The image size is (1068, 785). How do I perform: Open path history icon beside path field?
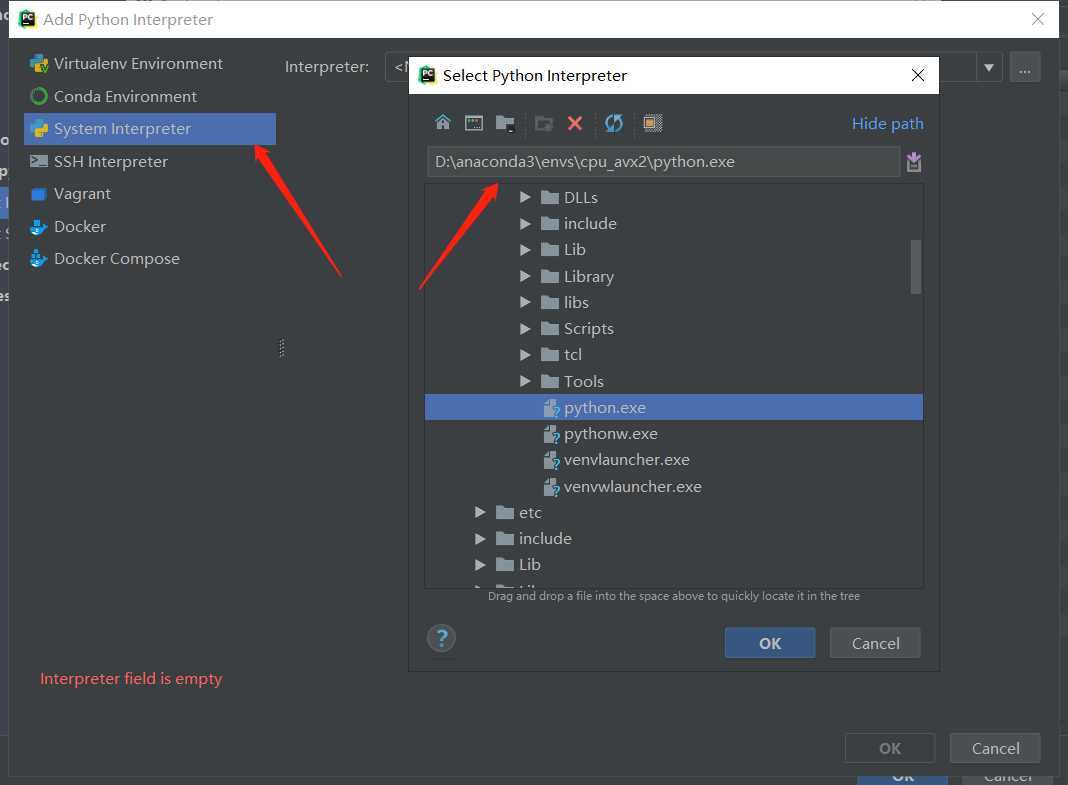[x=914, y=162]
